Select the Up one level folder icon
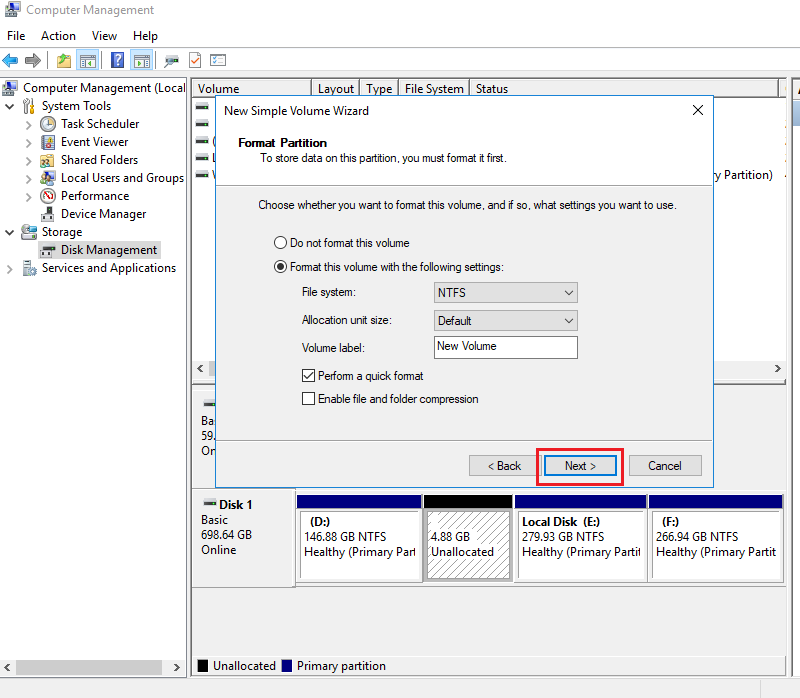Image resolution: width=800 pixels, height=698 pixels. pyautogui.click(x=62, y=60)
